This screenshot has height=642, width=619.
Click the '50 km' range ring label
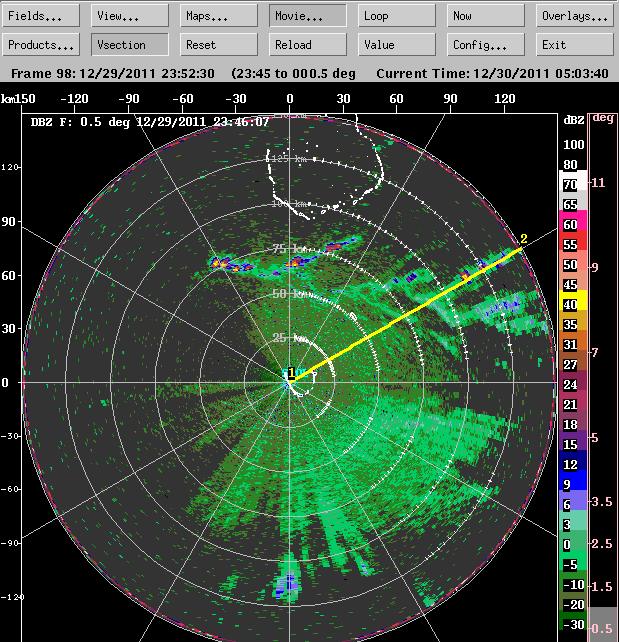290,293
